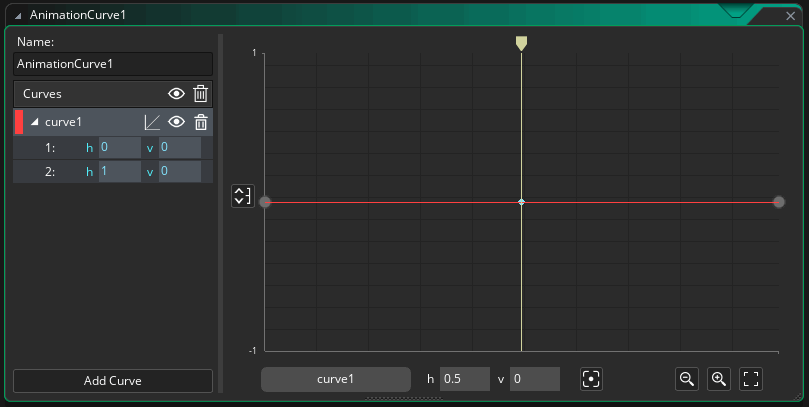Edit the v 0 field below graph
The image size is (809, 407).
[535, 379]
